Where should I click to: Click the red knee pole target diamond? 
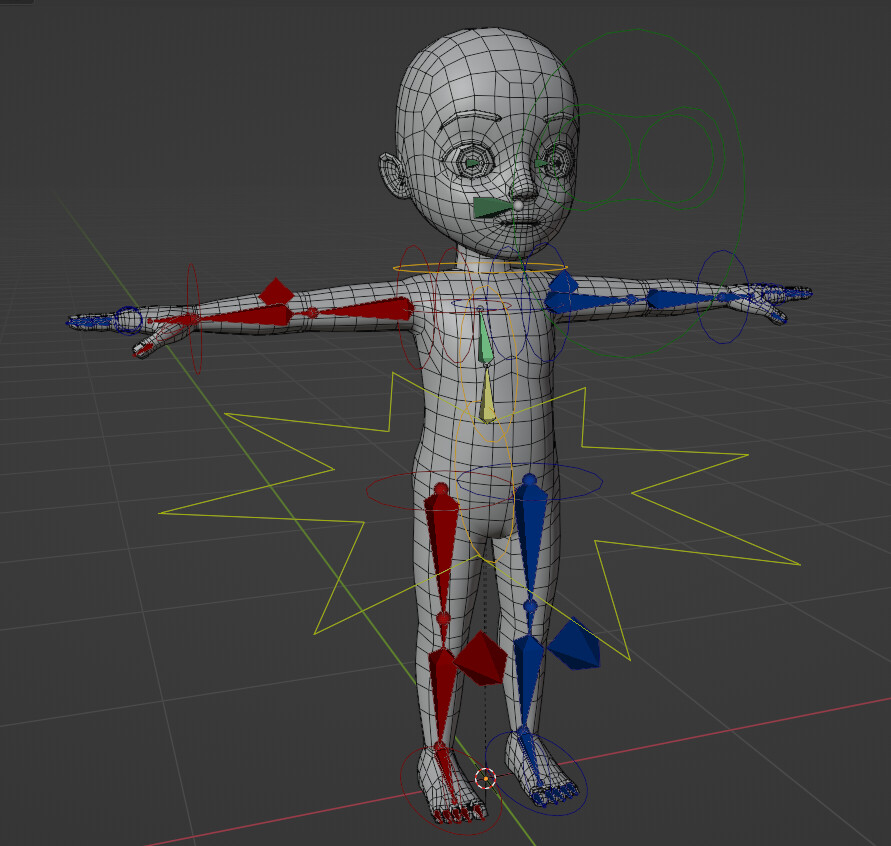click(x=478, y=655)
